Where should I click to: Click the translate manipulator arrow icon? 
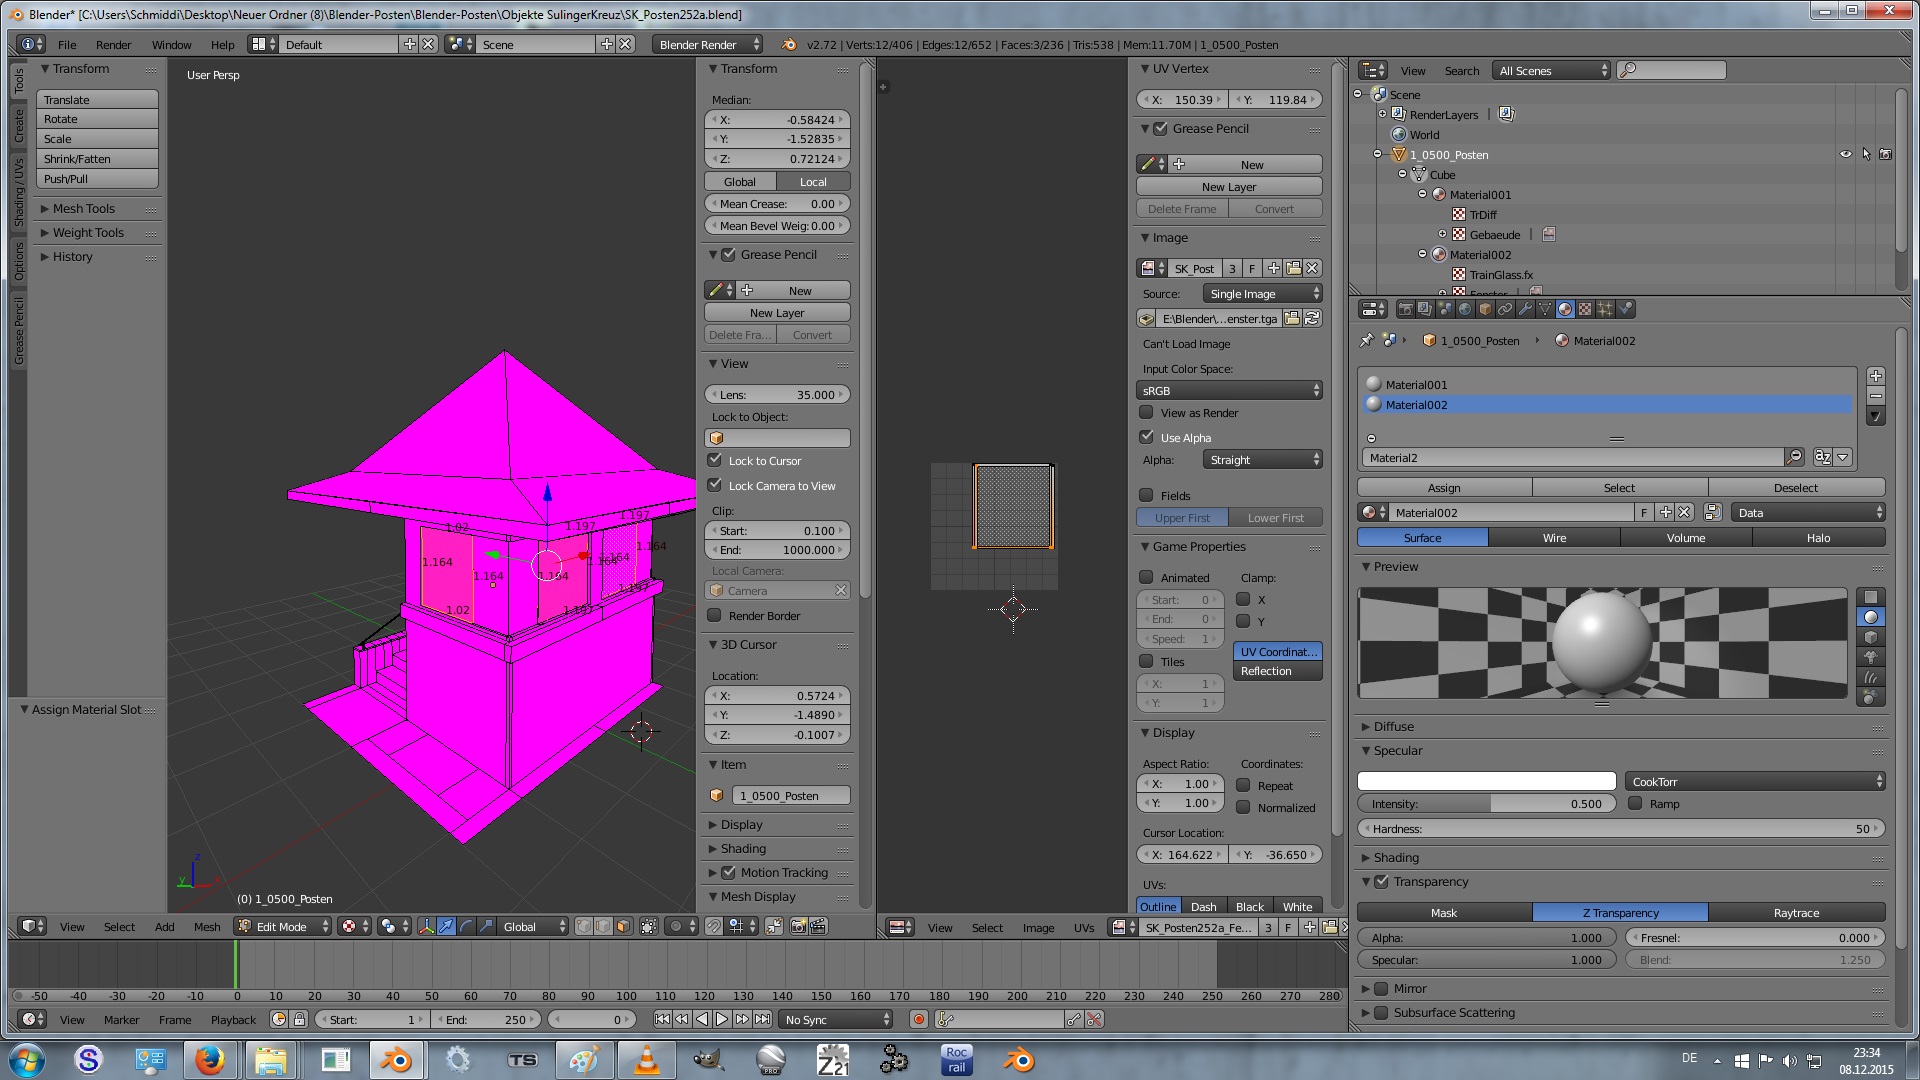pos(447,926)
